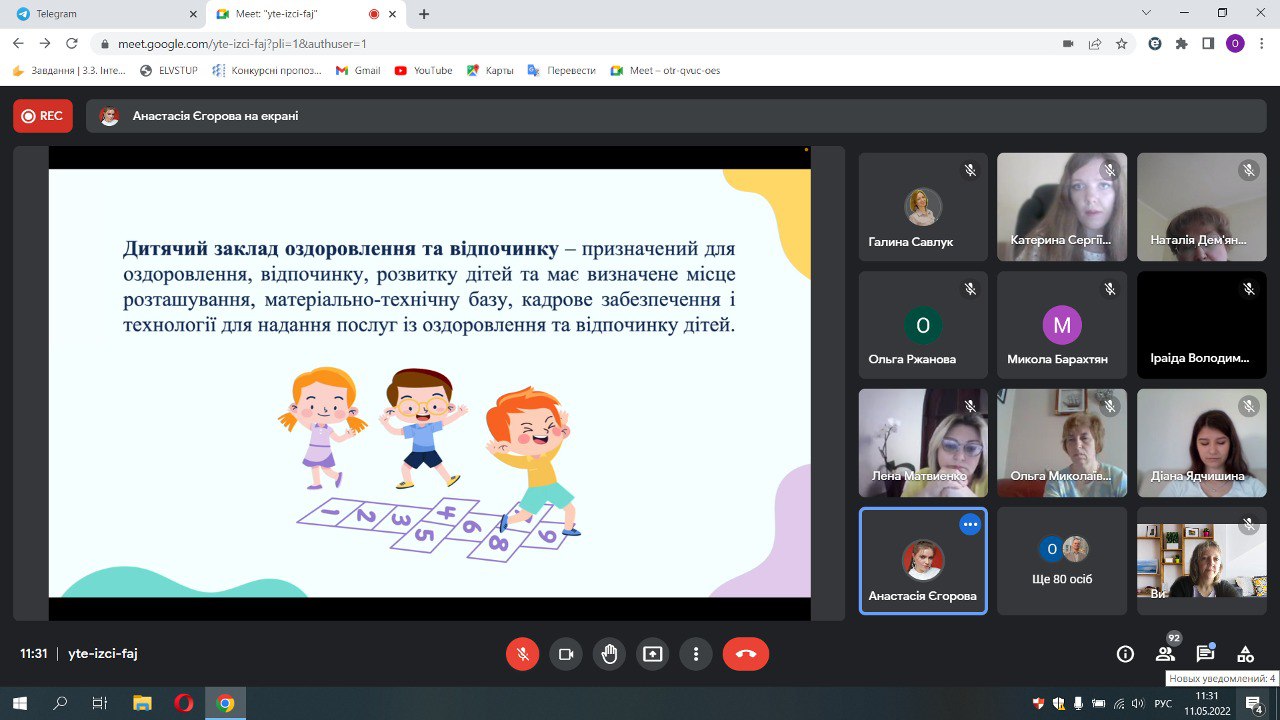The height and width of the screenshot is (720, 1280).
Task: Open the in-call chat panel
Action: point(1205,654)
